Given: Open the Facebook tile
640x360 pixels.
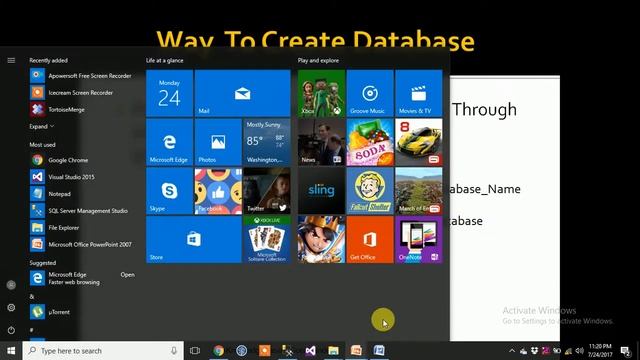Looking at the screenshot, I should point(218,191).
